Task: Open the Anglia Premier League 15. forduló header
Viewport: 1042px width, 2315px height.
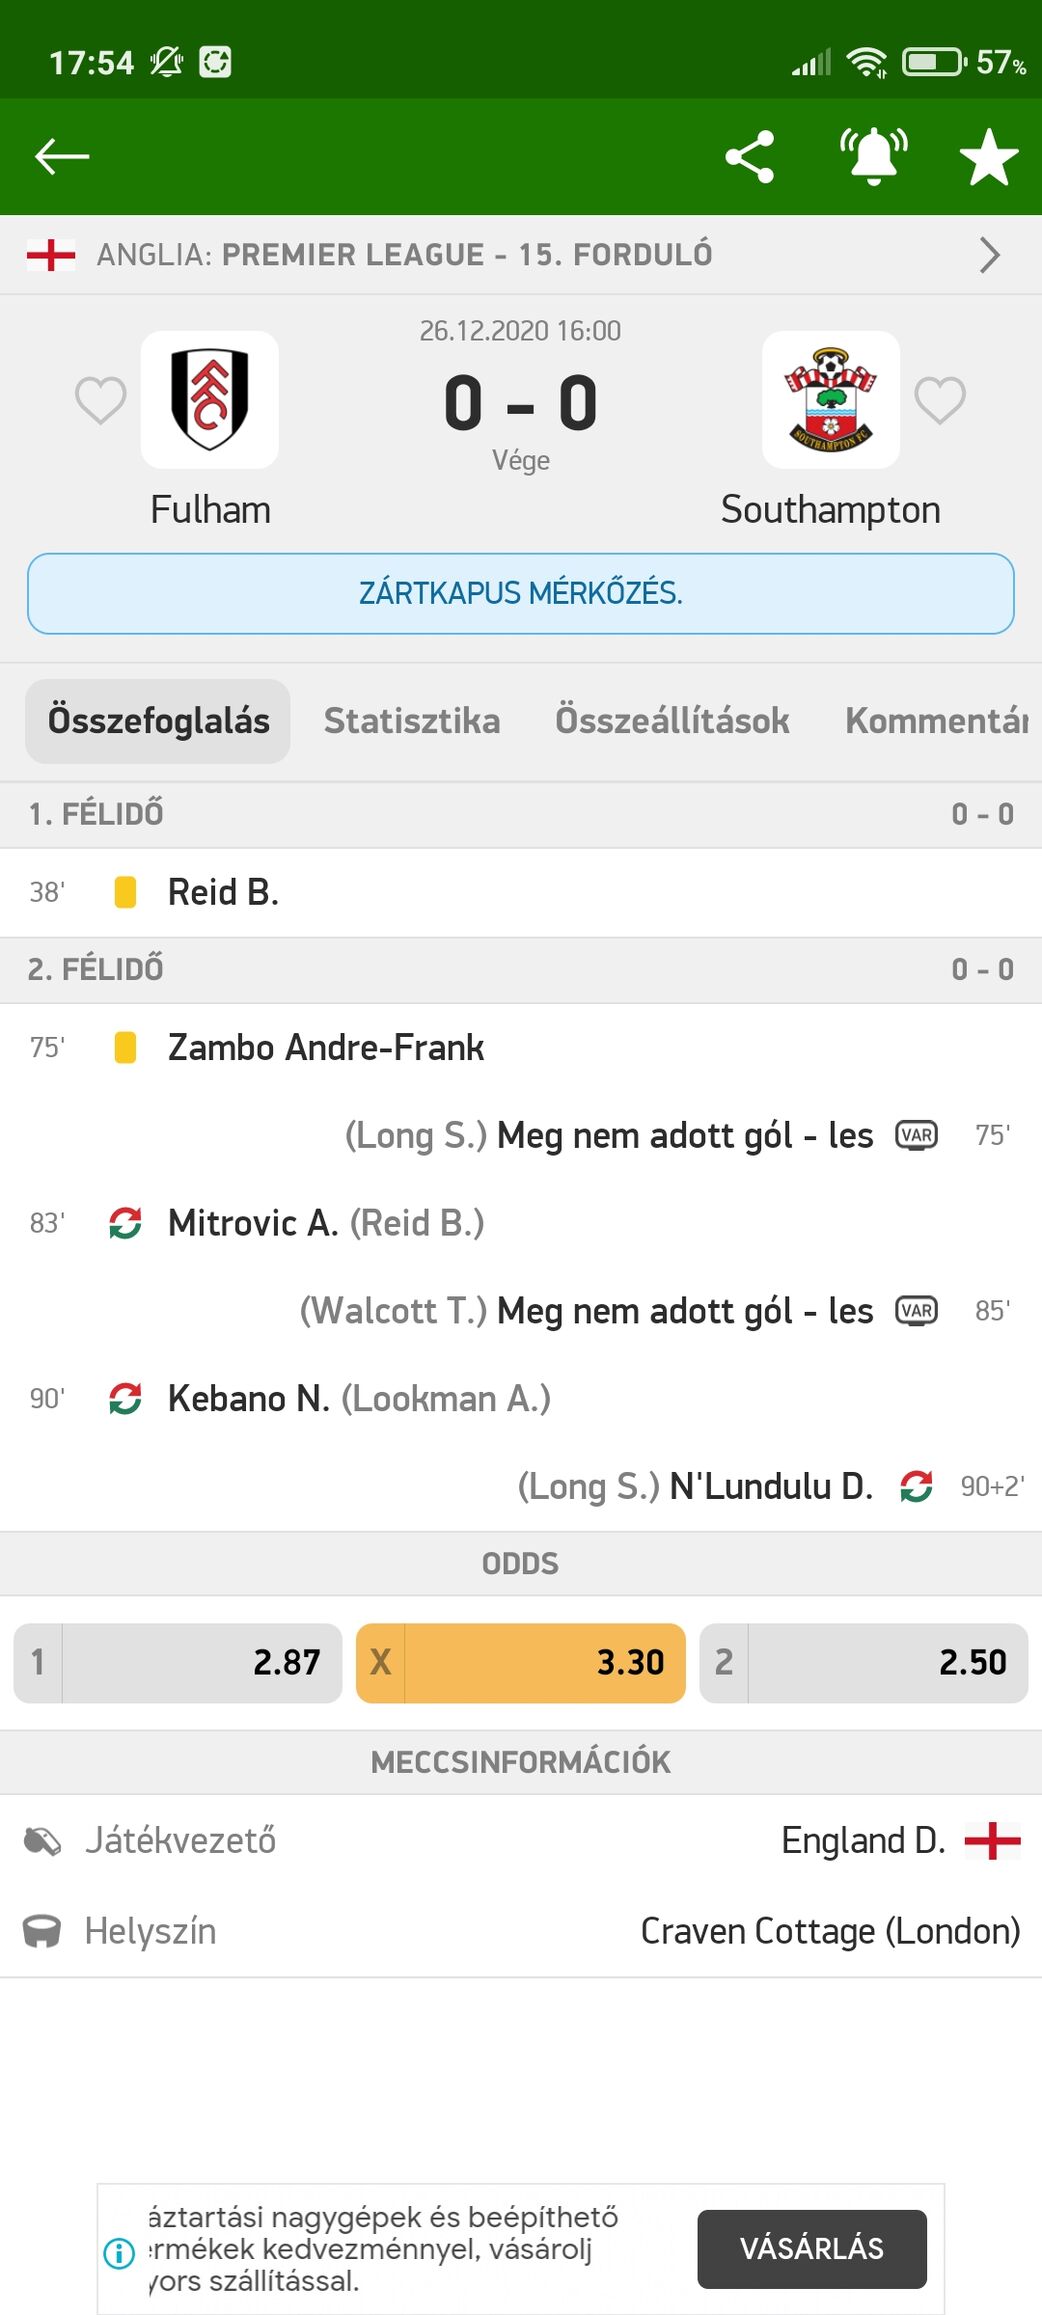Action: point(404,255)
